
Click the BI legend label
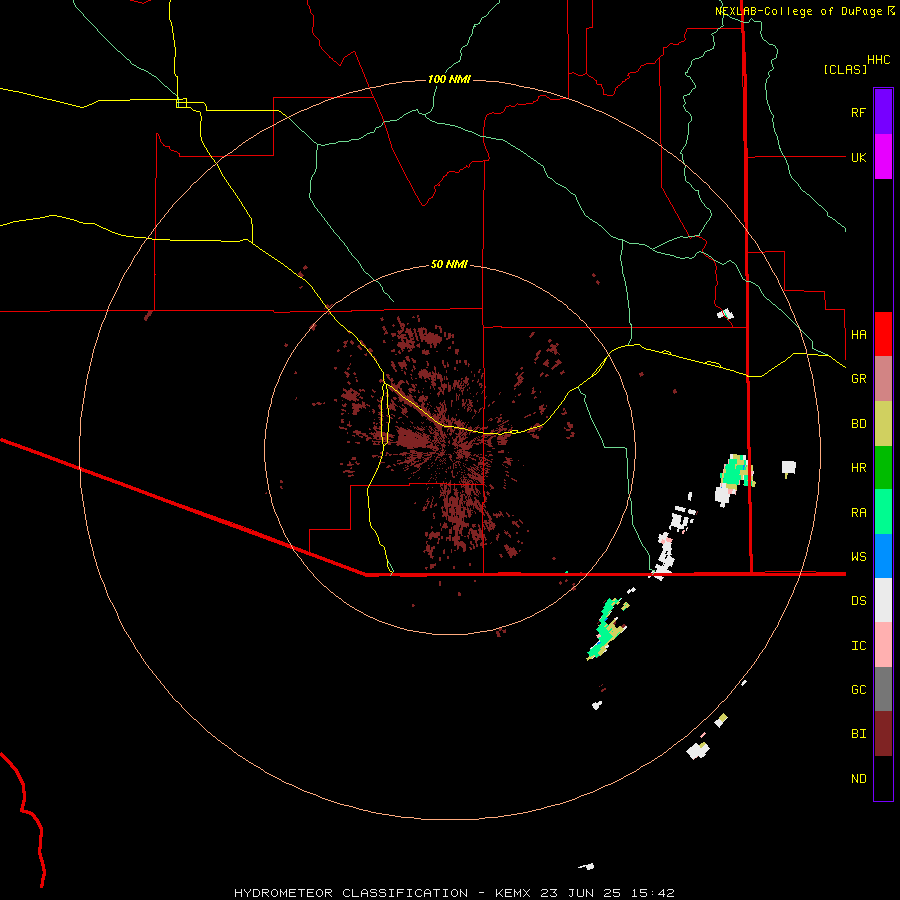[x=858, y=734]
